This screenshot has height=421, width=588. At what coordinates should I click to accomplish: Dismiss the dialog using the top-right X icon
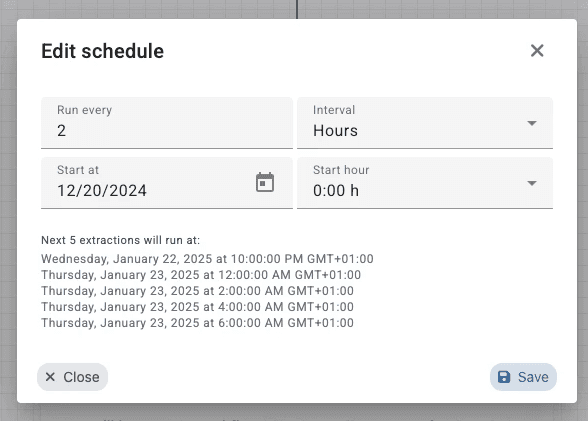coord(537,50)
